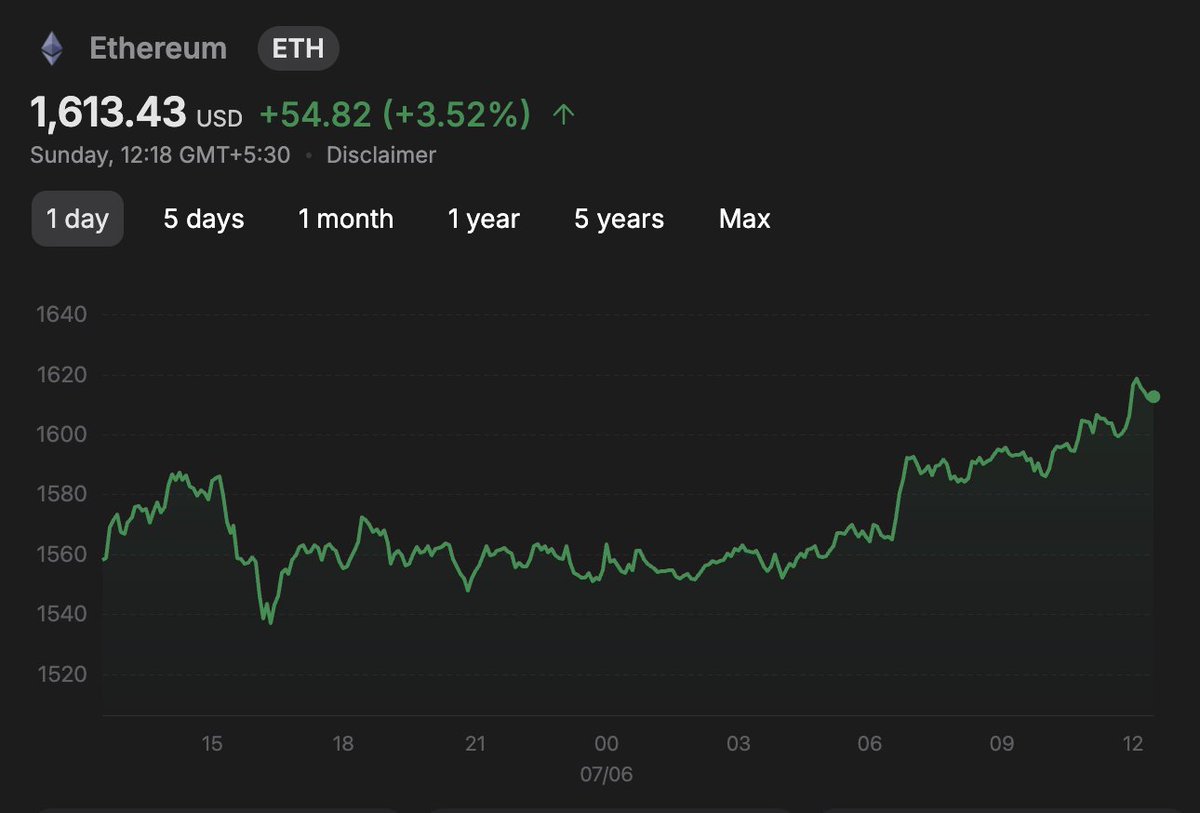The image size is (1200, 813).
Task: Select the Max chart range
Action: pyautogui.click(x=745, y=219)
